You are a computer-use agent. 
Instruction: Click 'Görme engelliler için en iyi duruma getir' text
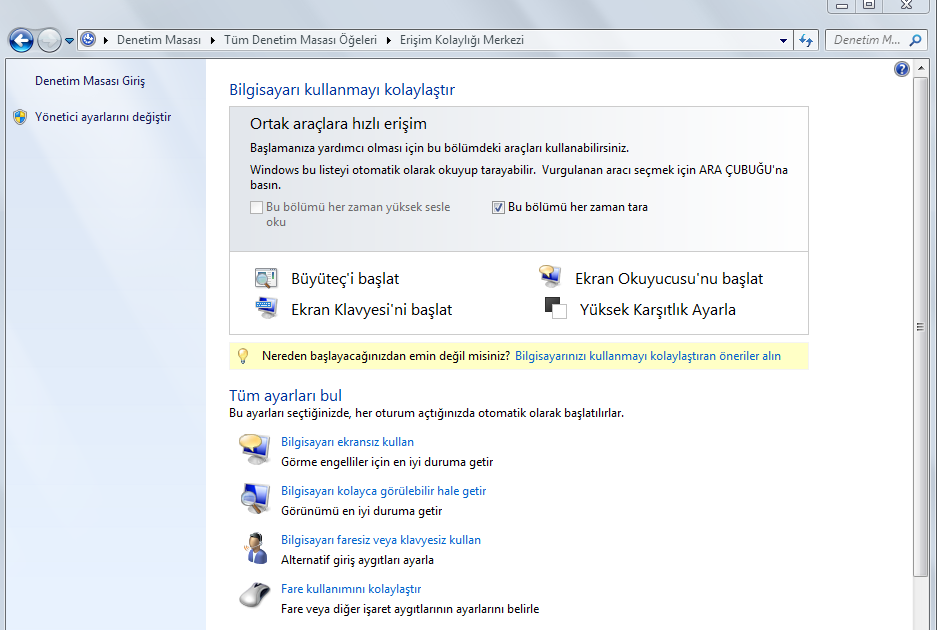pyautogui.click(x=387, y=462)
